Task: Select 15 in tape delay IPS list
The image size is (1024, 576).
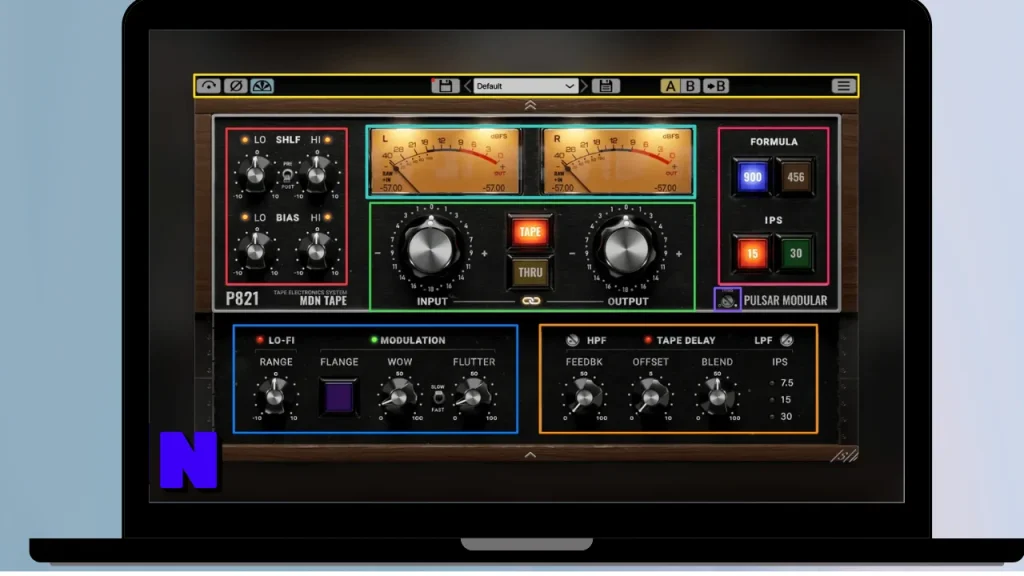Action: pos(782,400)
